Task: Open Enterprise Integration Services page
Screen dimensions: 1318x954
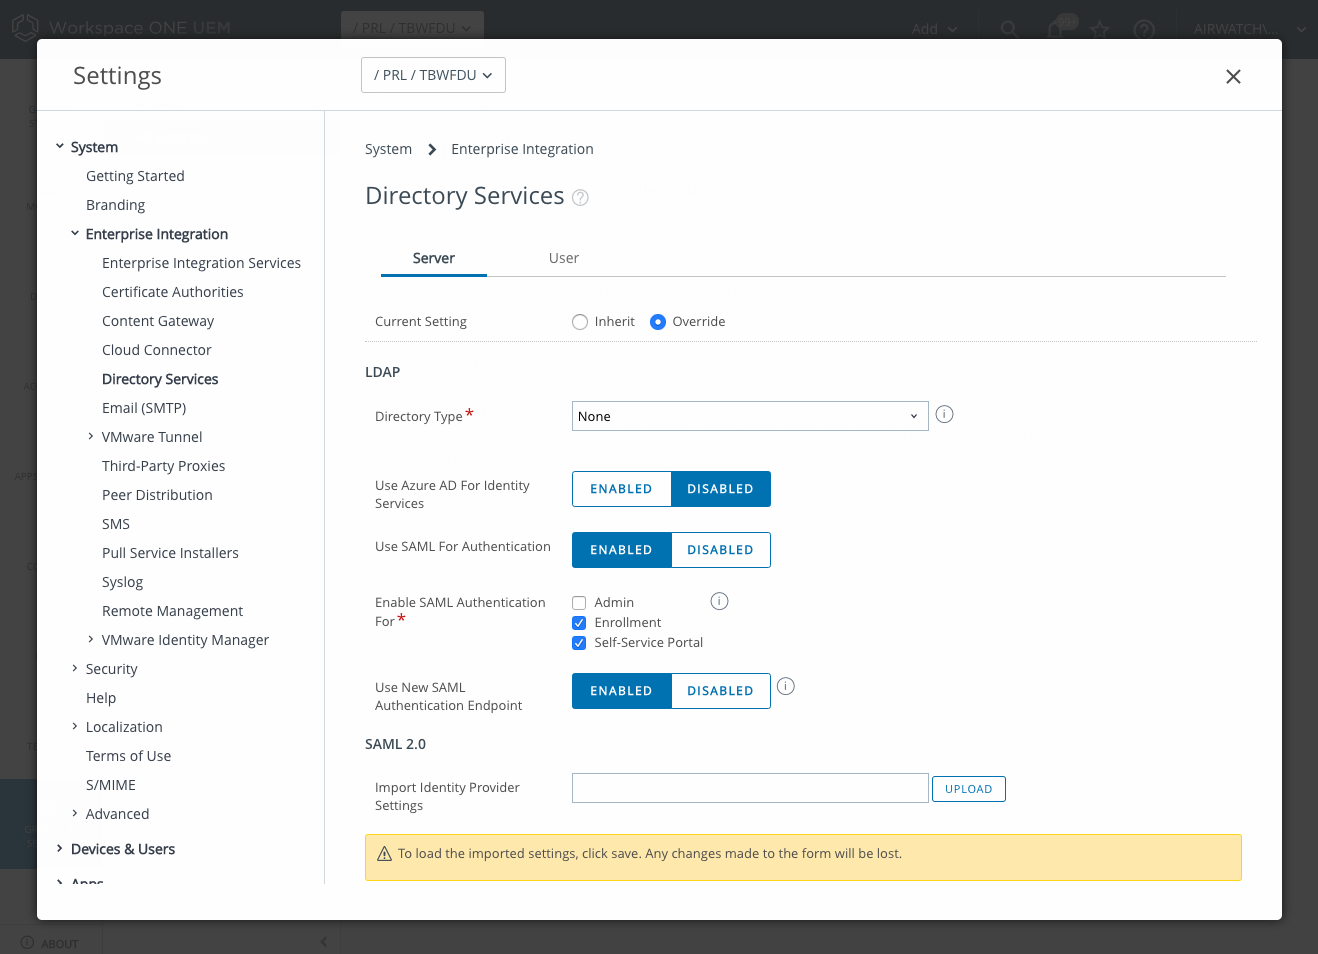Action: [x=201, y=263]
